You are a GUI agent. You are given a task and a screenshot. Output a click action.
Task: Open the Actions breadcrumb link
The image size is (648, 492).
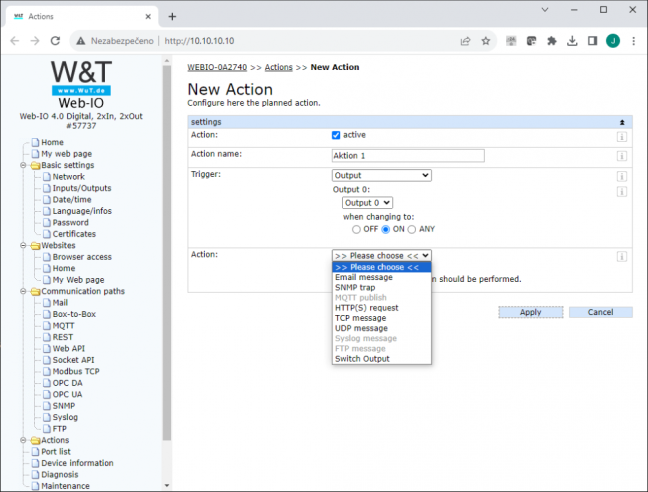point(279,67)
